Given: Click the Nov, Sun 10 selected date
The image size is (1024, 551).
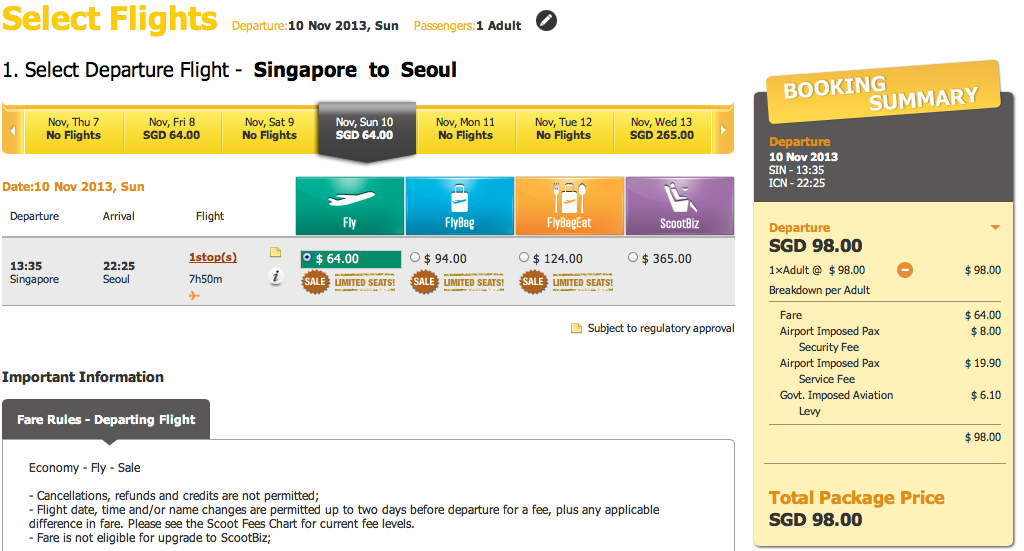Looking at the screenshot, I should point(366,129).
